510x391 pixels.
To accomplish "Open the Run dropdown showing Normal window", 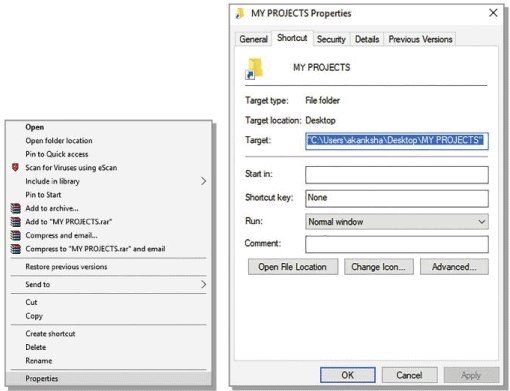I will pyautogui.click(x=397, y=222).
